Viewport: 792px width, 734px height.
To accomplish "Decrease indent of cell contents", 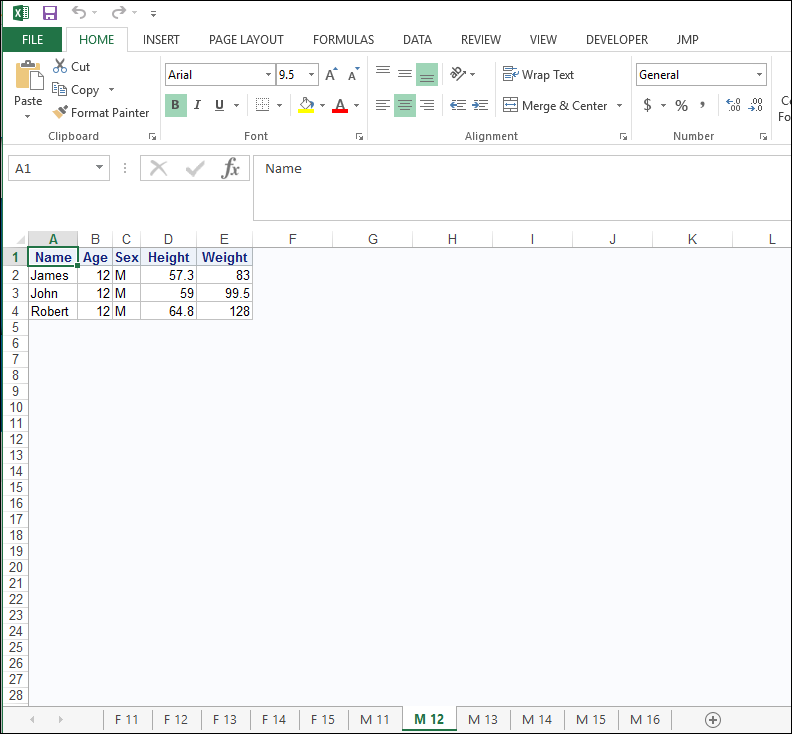I will tap(458, 105).
